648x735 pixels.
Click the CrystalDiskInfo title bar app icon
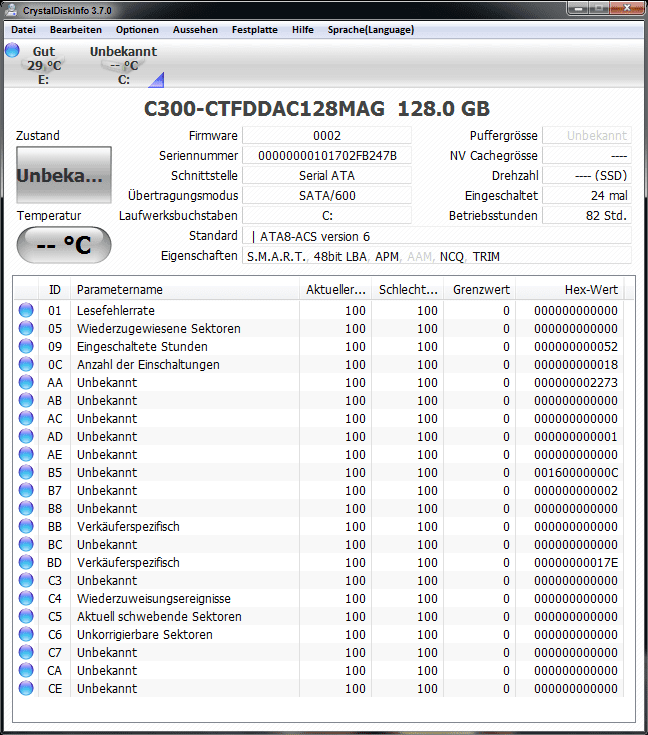click(x=11, y=9)
